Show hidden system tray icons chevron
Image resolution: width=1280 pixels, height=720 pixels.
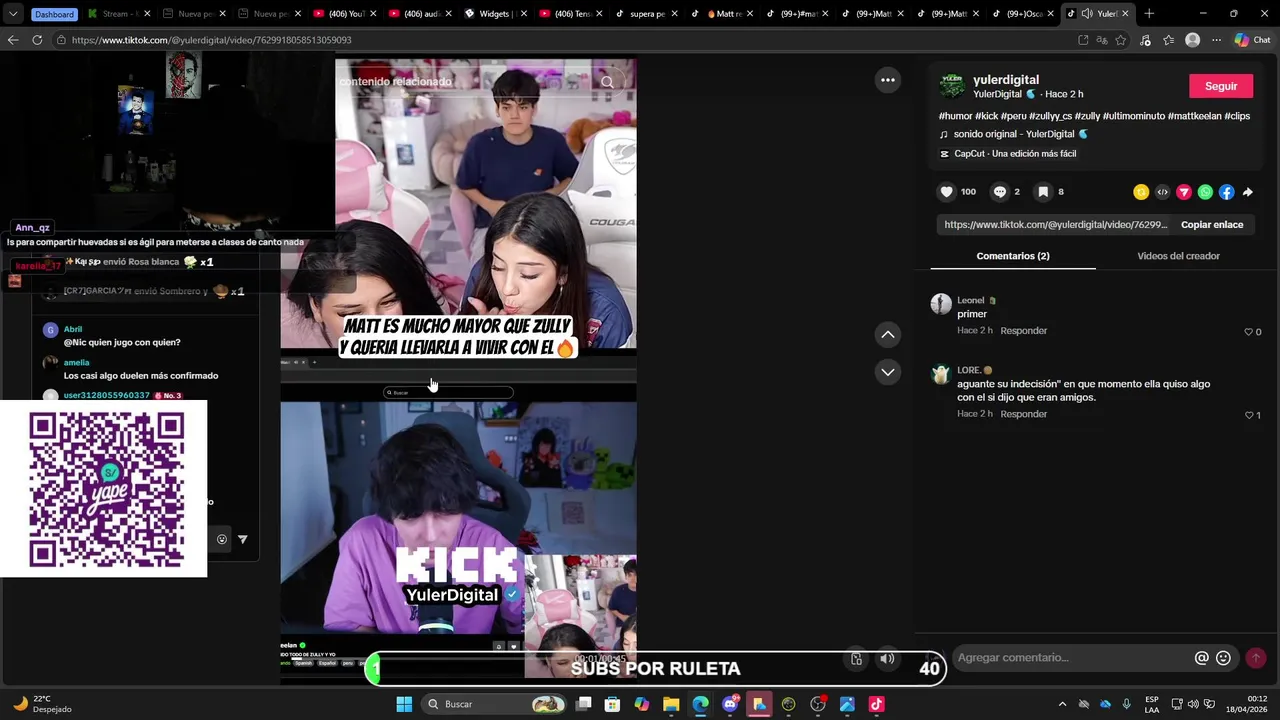coord(1062,704)
